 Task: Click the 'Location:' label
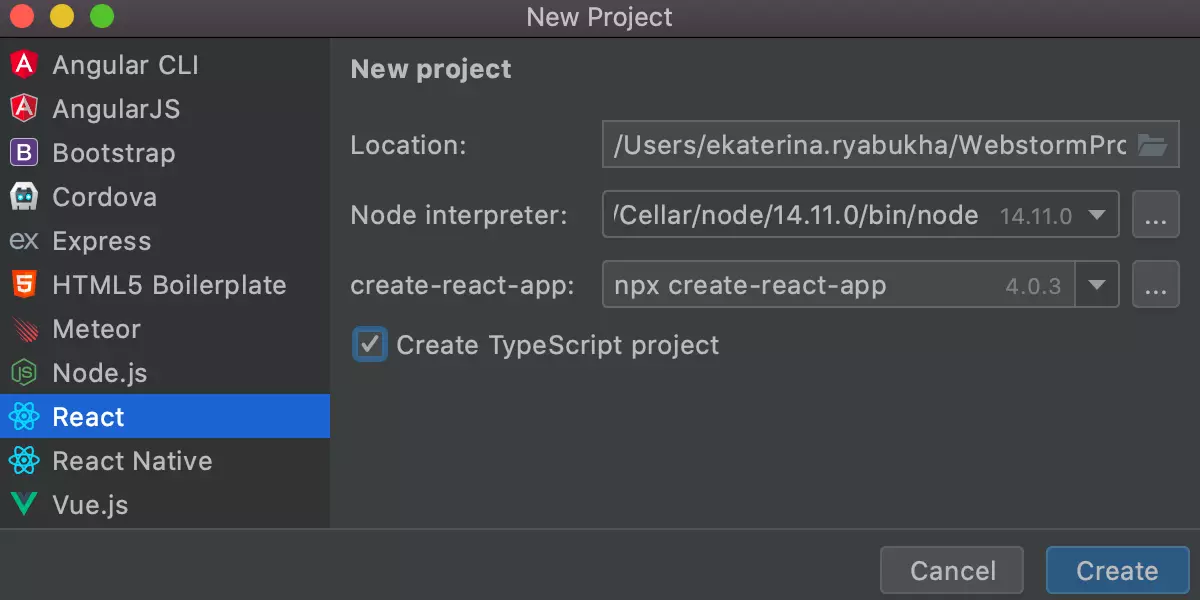click(409, 146)
